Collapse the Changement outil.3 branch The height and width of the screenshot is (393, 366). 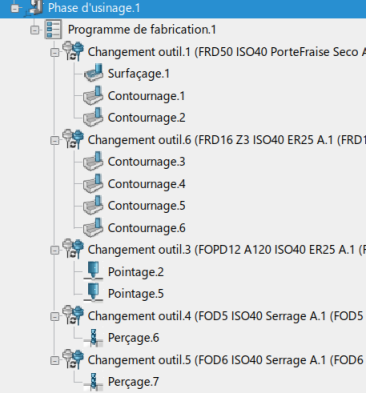click(x=55, y=250)
